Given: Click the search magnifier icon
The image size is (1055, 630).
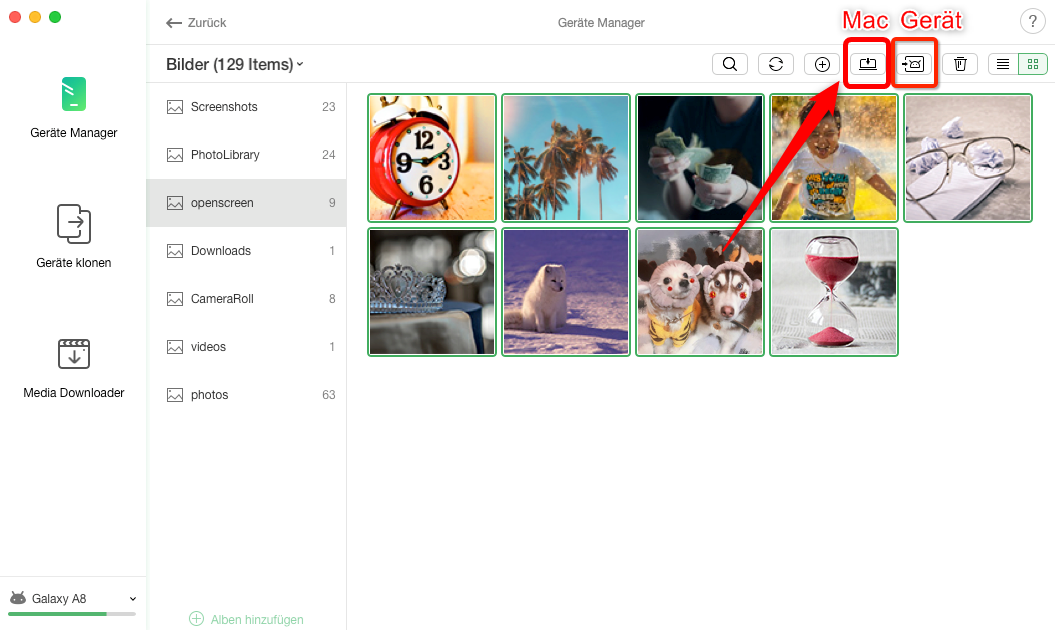Looking at the screenshot, I should 730,64.
